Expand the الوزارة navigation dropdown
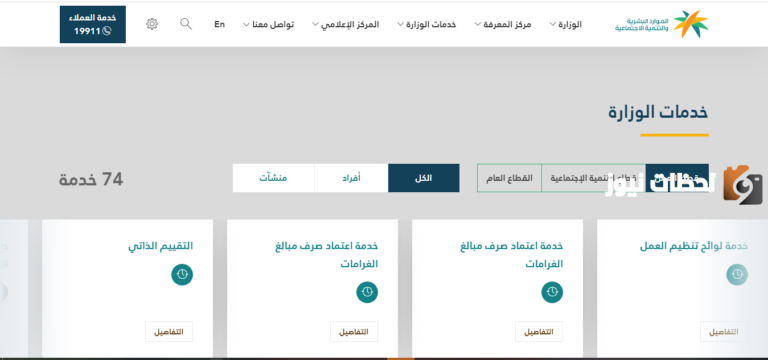The image size is (768, 360). pos(566,24)
